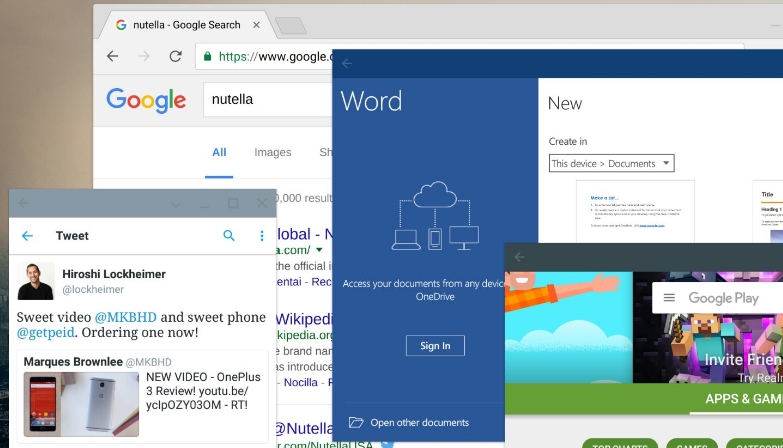Click the New heading in Word
The width and height of the screenshot is (783, 448).
click(565, 103)
